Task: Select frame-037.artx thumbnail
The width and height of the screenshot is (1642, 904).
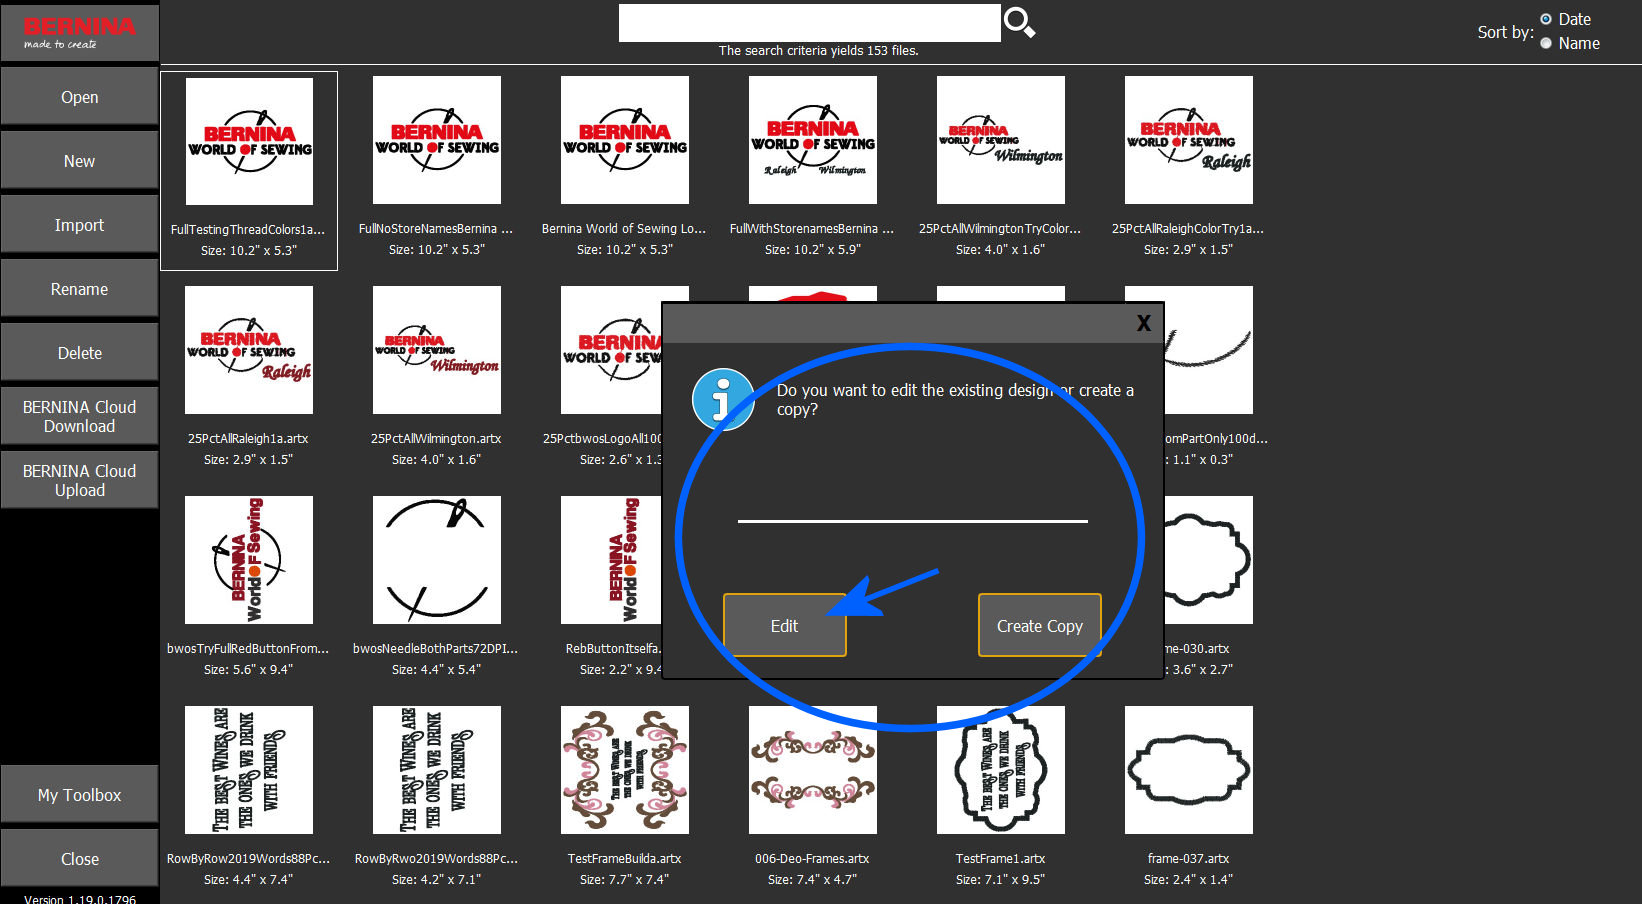Action: pos(1189,770)
